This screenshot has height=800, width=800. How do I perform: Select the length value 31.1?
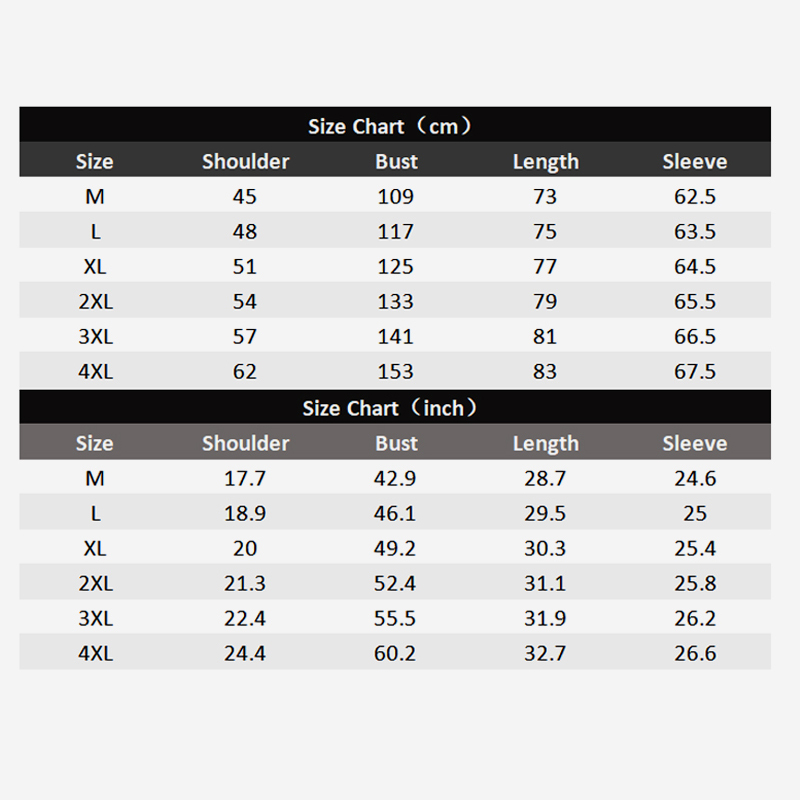(545, 584)
